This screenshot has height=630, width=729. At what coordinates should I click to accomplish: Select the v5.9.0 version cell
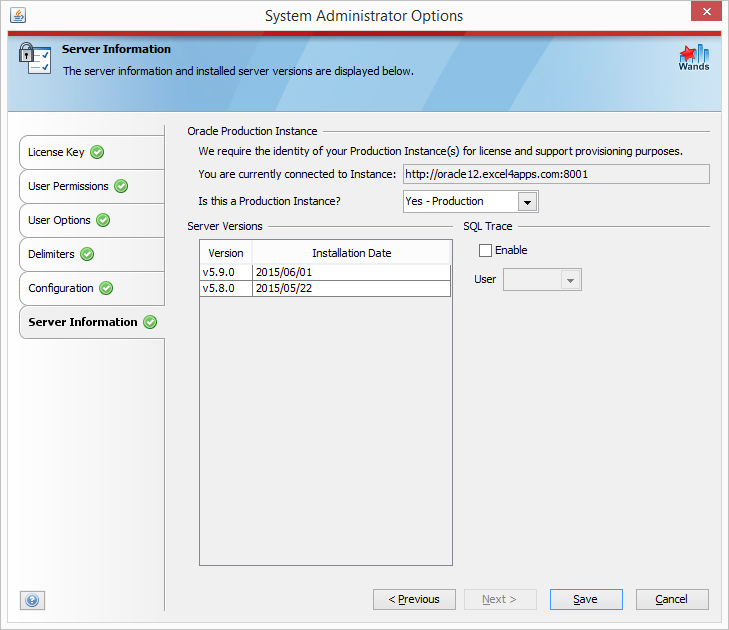pyautogui.click(x=226, y=272)
